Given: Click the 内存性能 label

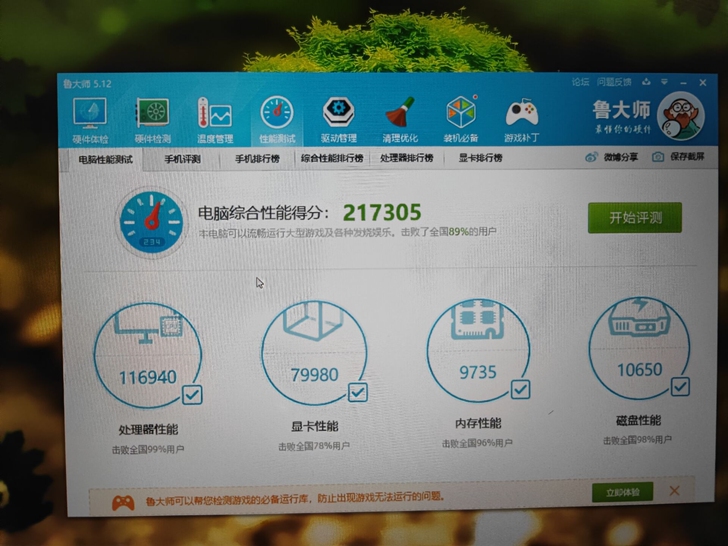Looking at the screenshot, I should click(x=478, y=423).
